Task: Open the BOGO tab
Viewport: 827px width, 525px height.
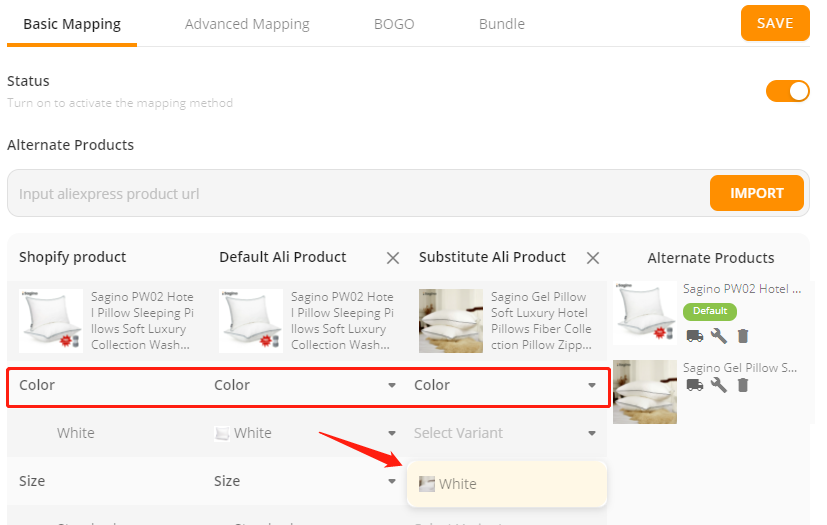Action: [394, 24]
